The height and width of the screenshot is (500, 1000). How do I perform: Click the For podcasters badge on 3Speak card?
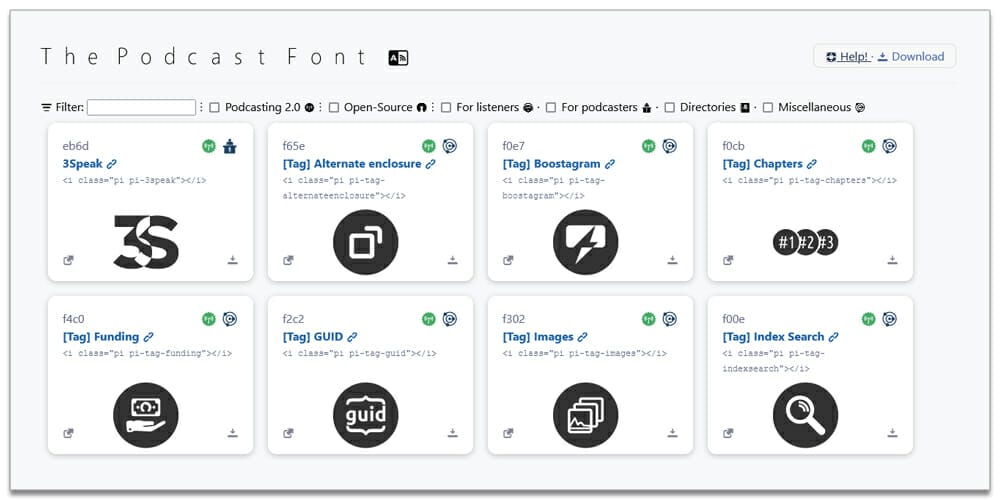(230, 147)
